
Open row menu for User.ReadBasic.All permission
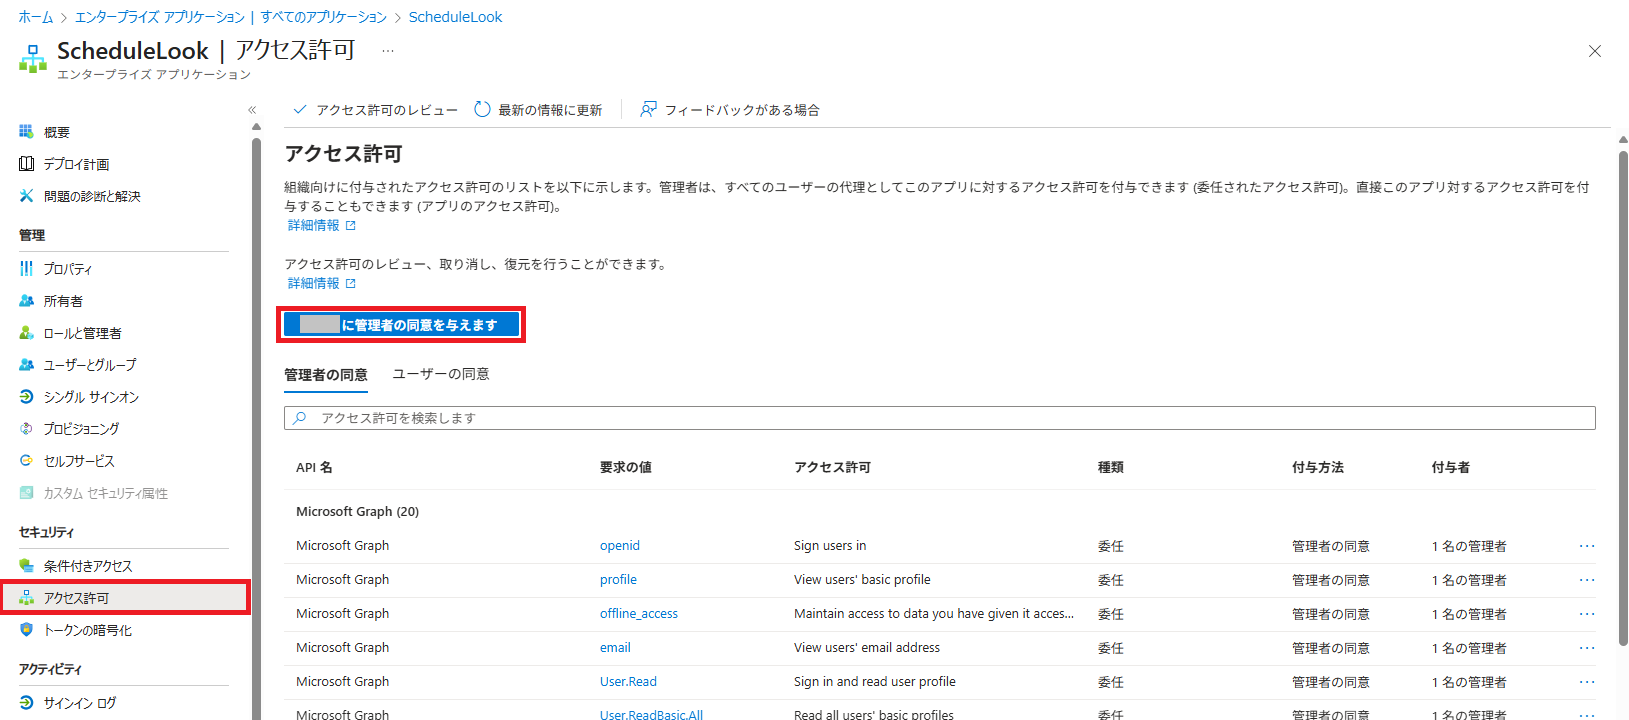pos(1587,715)
